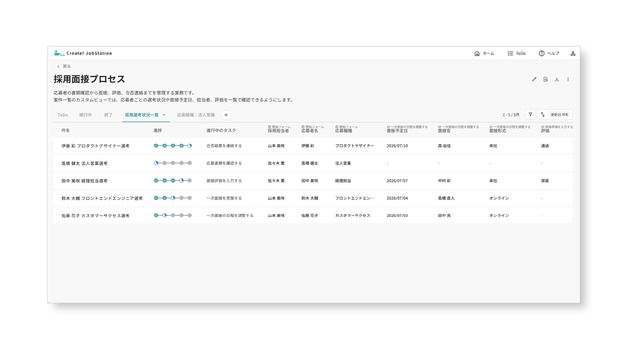This screenshot has height=360, width=640.
Task: Switch to the tab right of 進行中
Action: pos(108,115)
